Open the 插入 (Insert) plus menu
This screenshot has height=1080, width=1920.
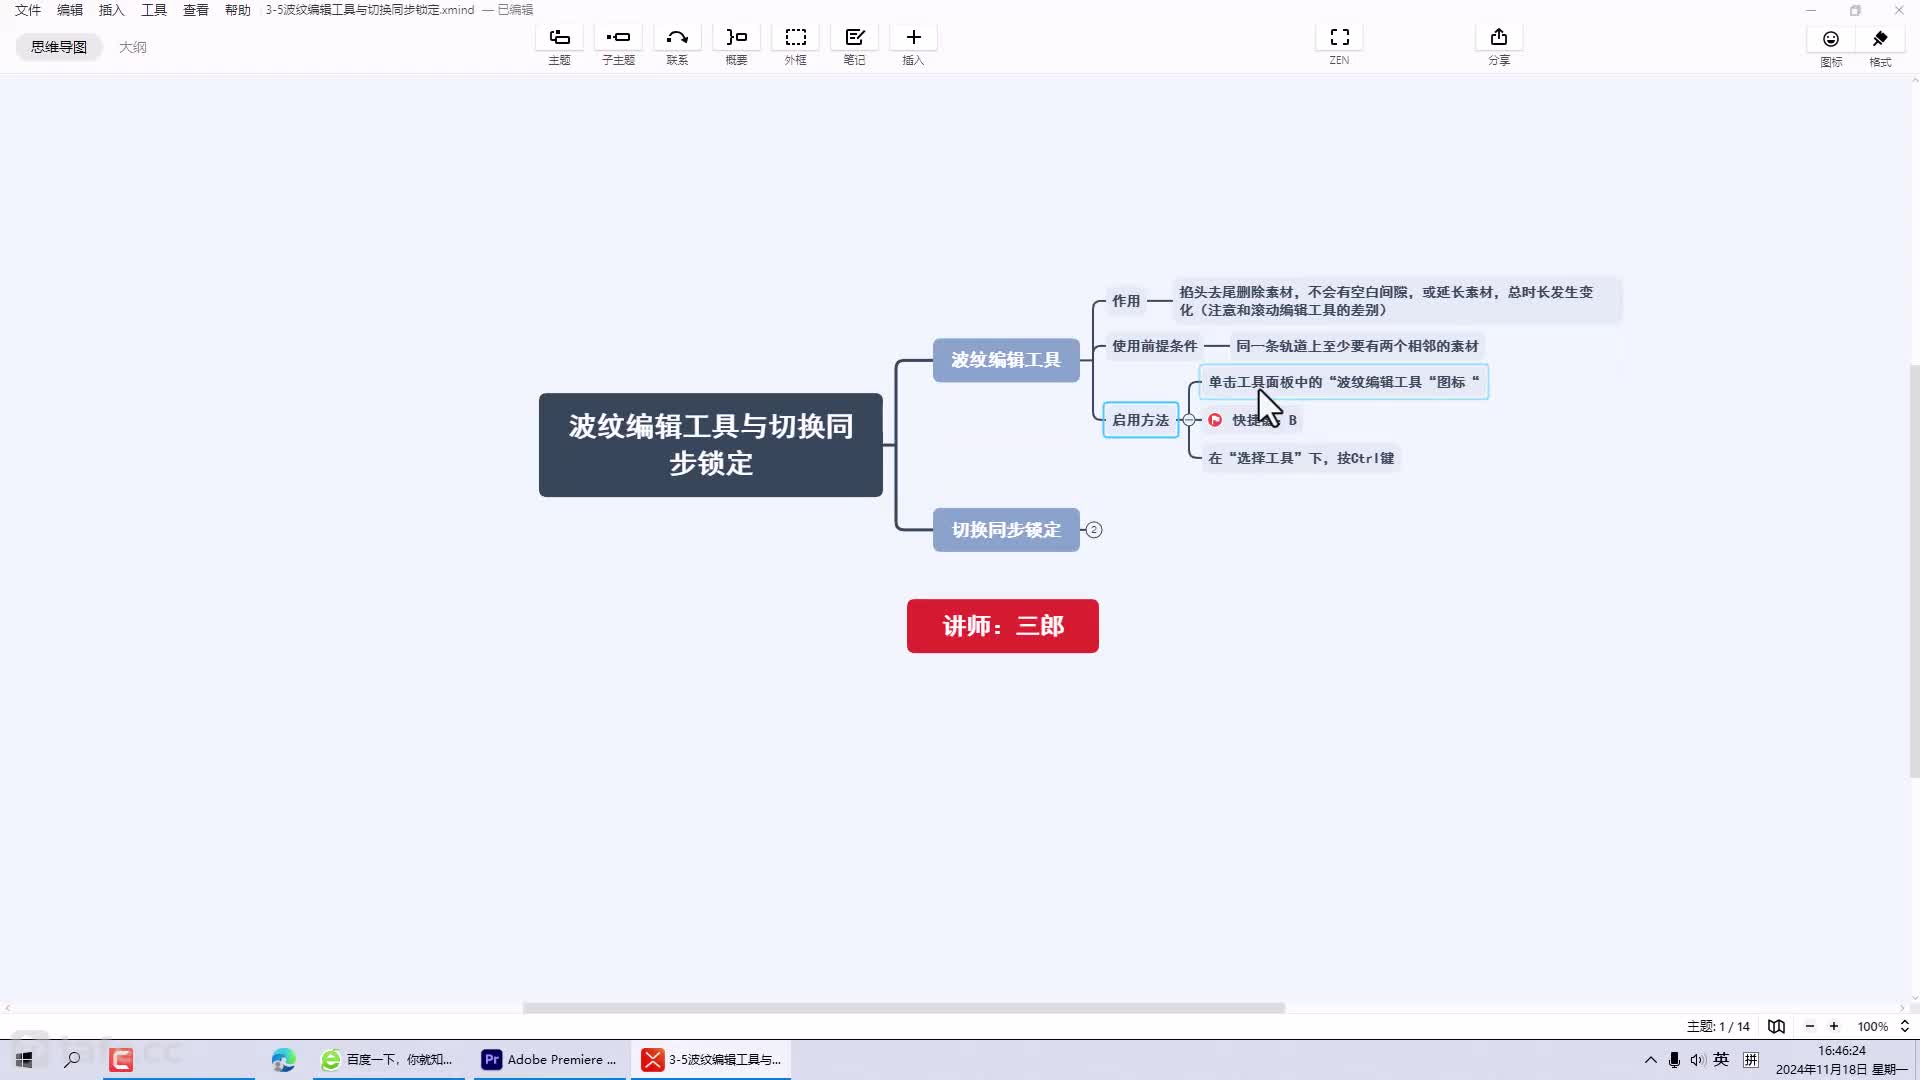click(913, 37)
